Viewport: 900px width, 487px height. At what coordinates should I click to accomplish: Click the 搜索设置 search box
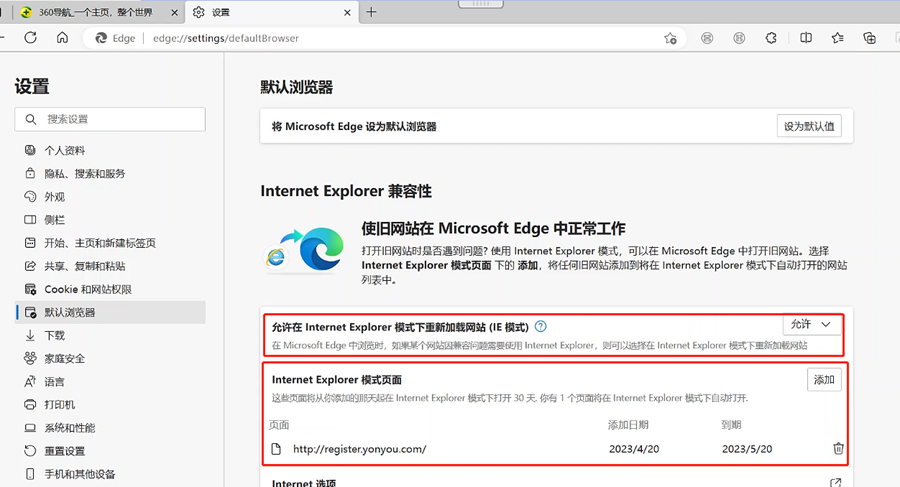coord(110,119)
